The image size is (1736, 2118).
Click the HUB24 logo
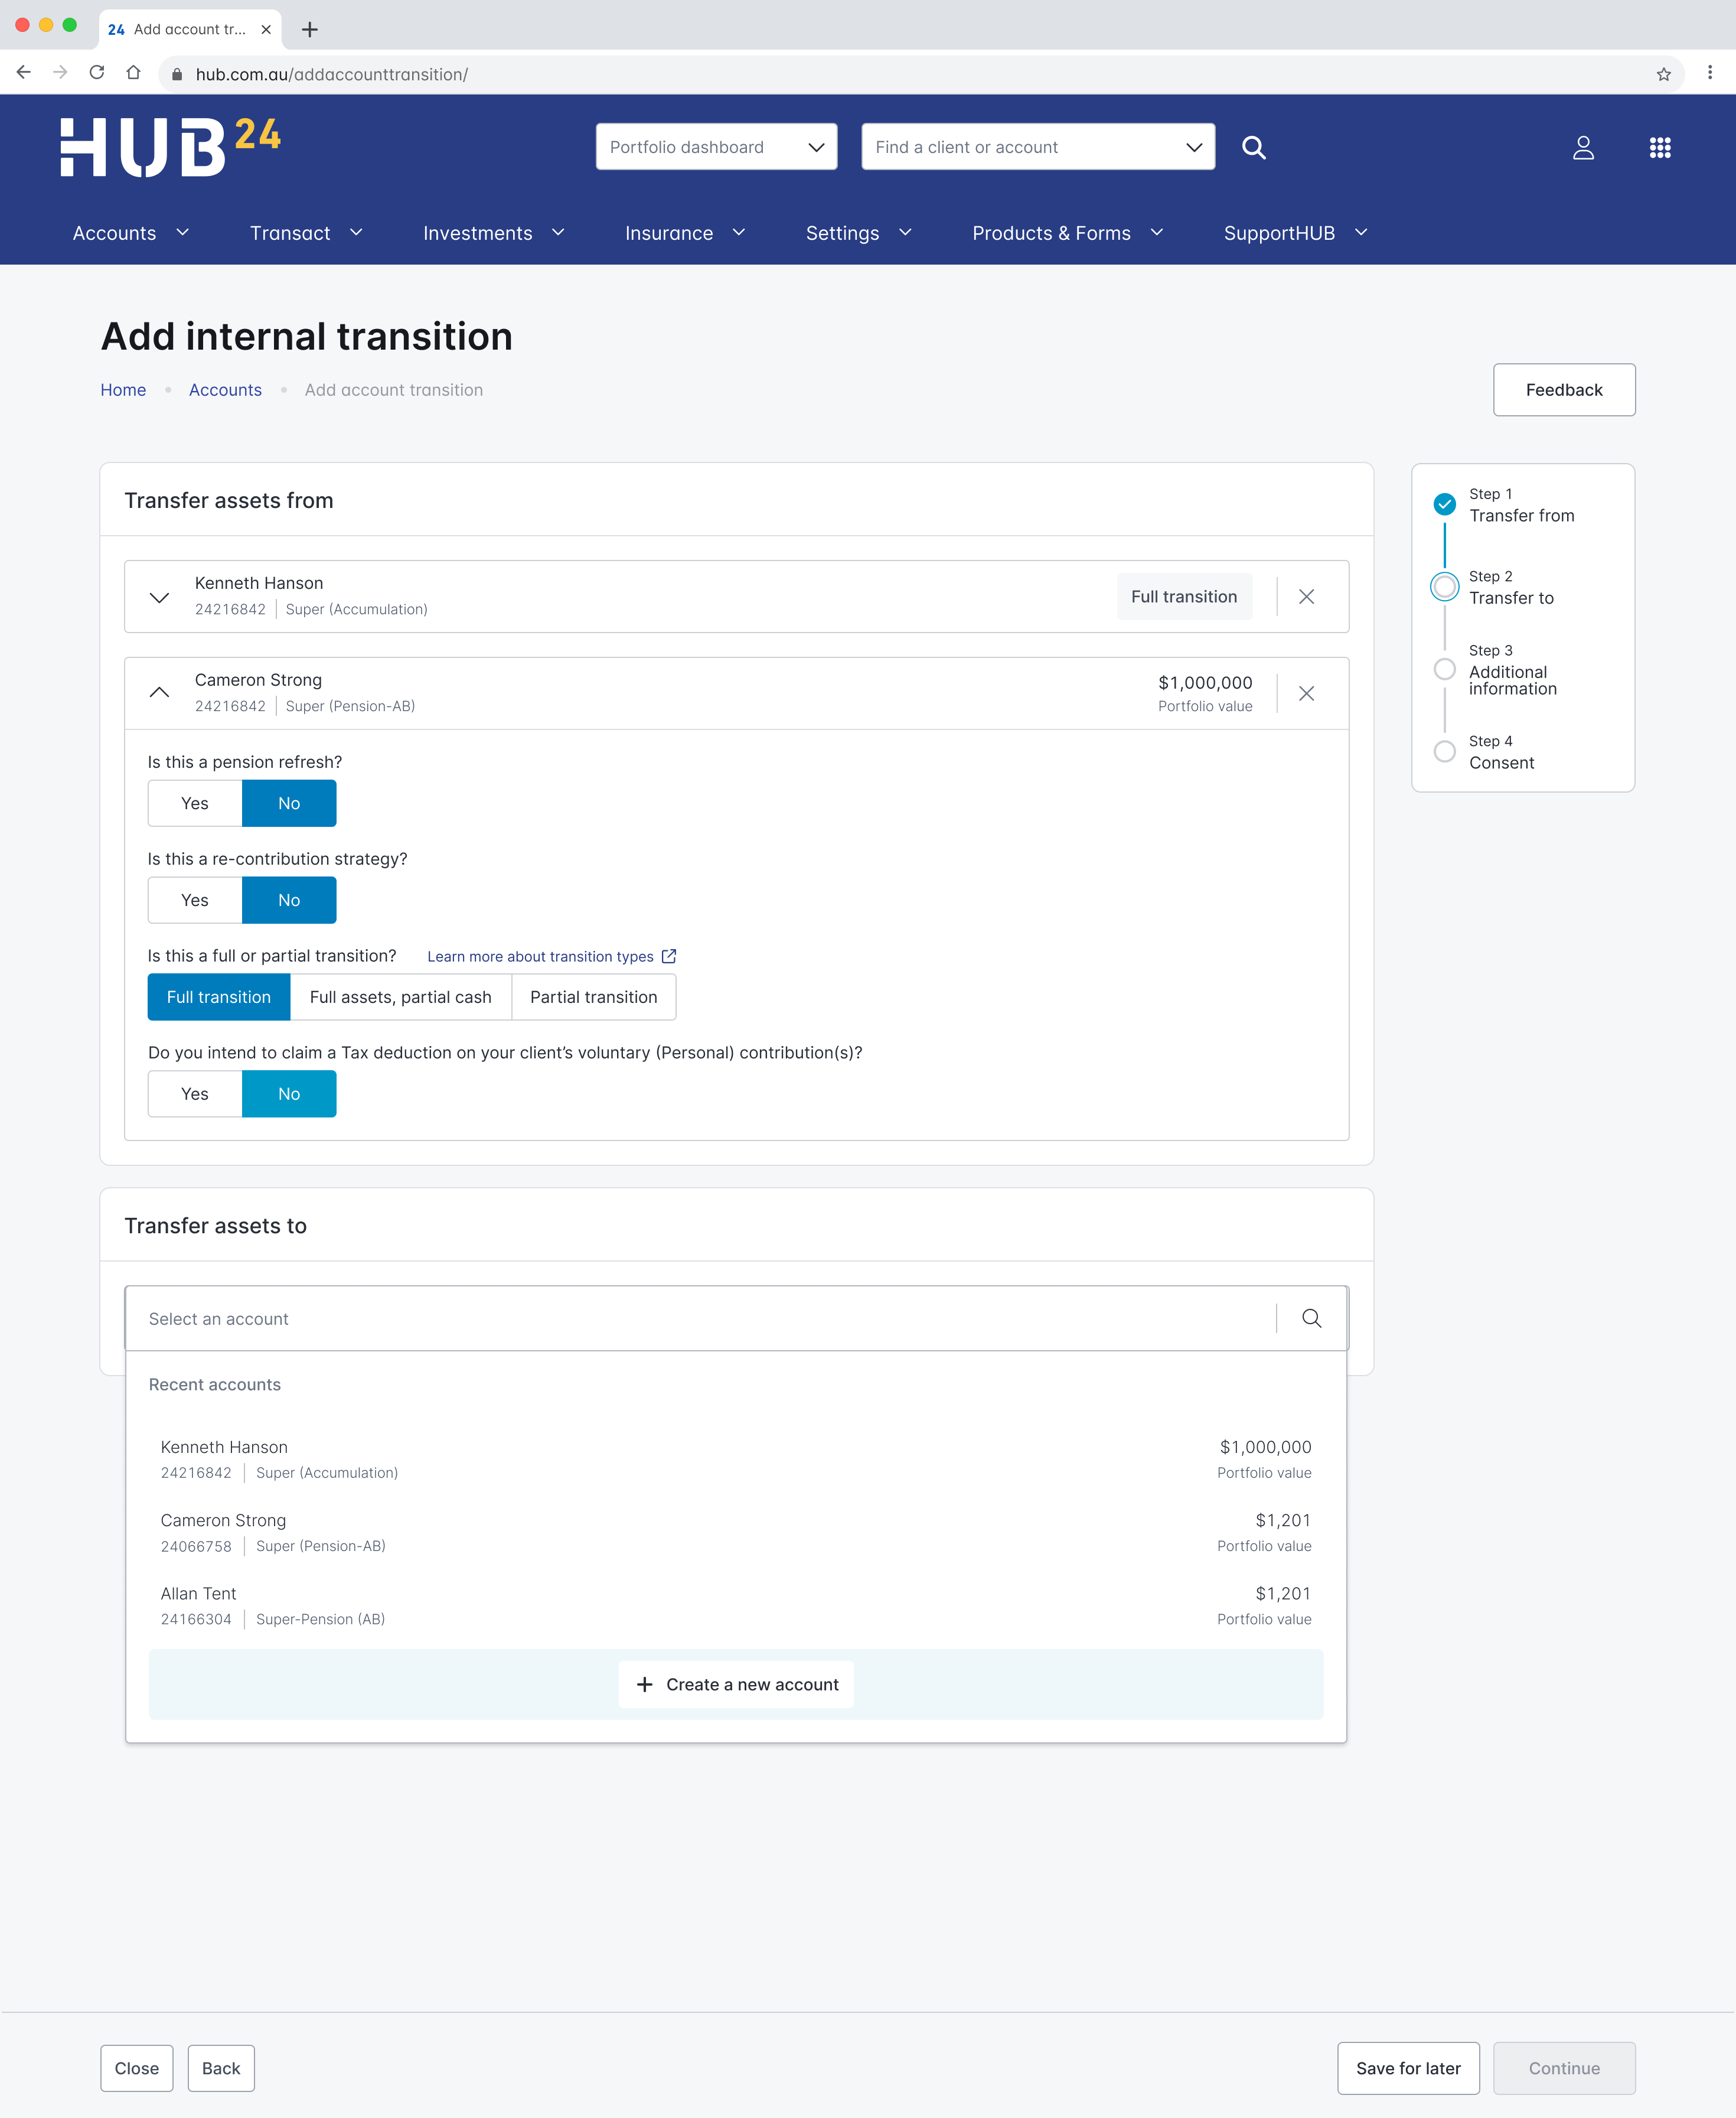(x=170, y=147)
